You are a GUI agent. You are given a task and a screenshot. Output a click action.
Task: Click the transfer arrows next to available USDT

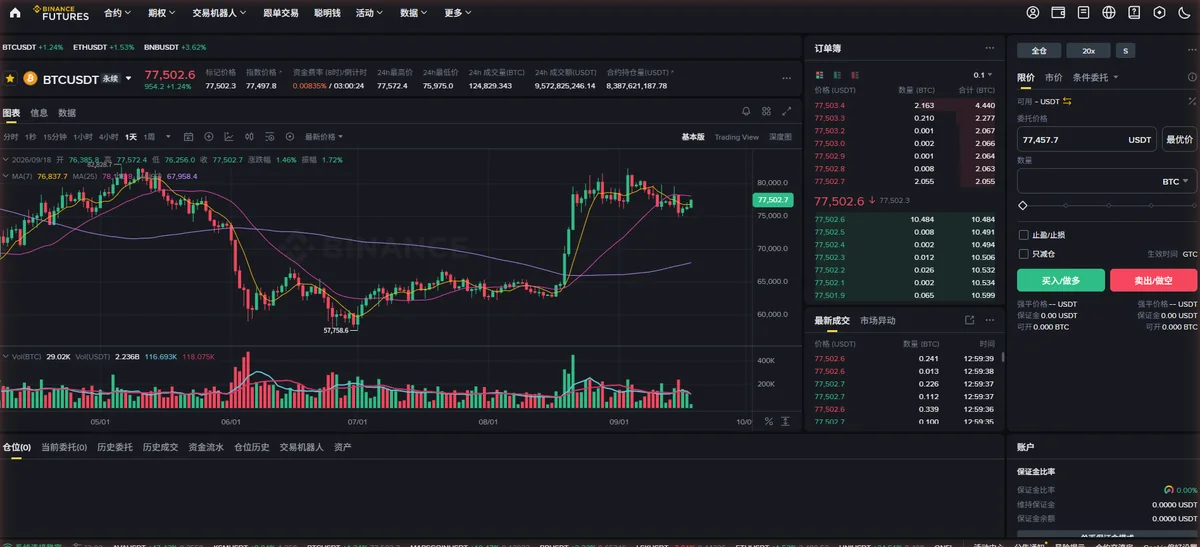1067,101
